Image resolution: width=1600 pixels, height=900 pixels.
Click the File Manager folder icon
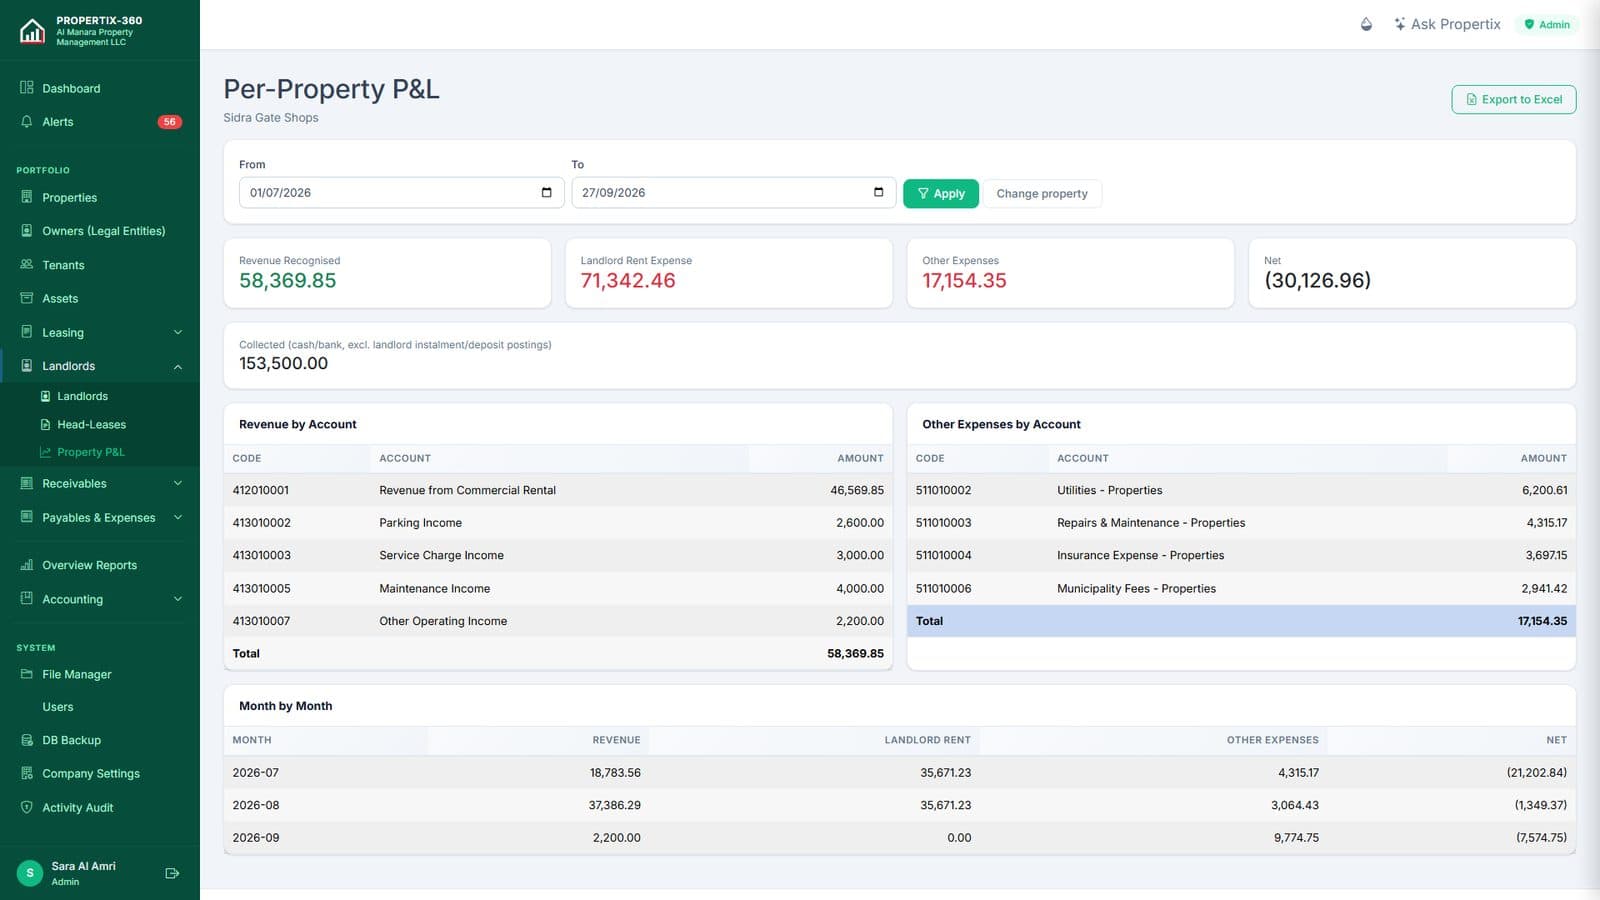point(27,674)
